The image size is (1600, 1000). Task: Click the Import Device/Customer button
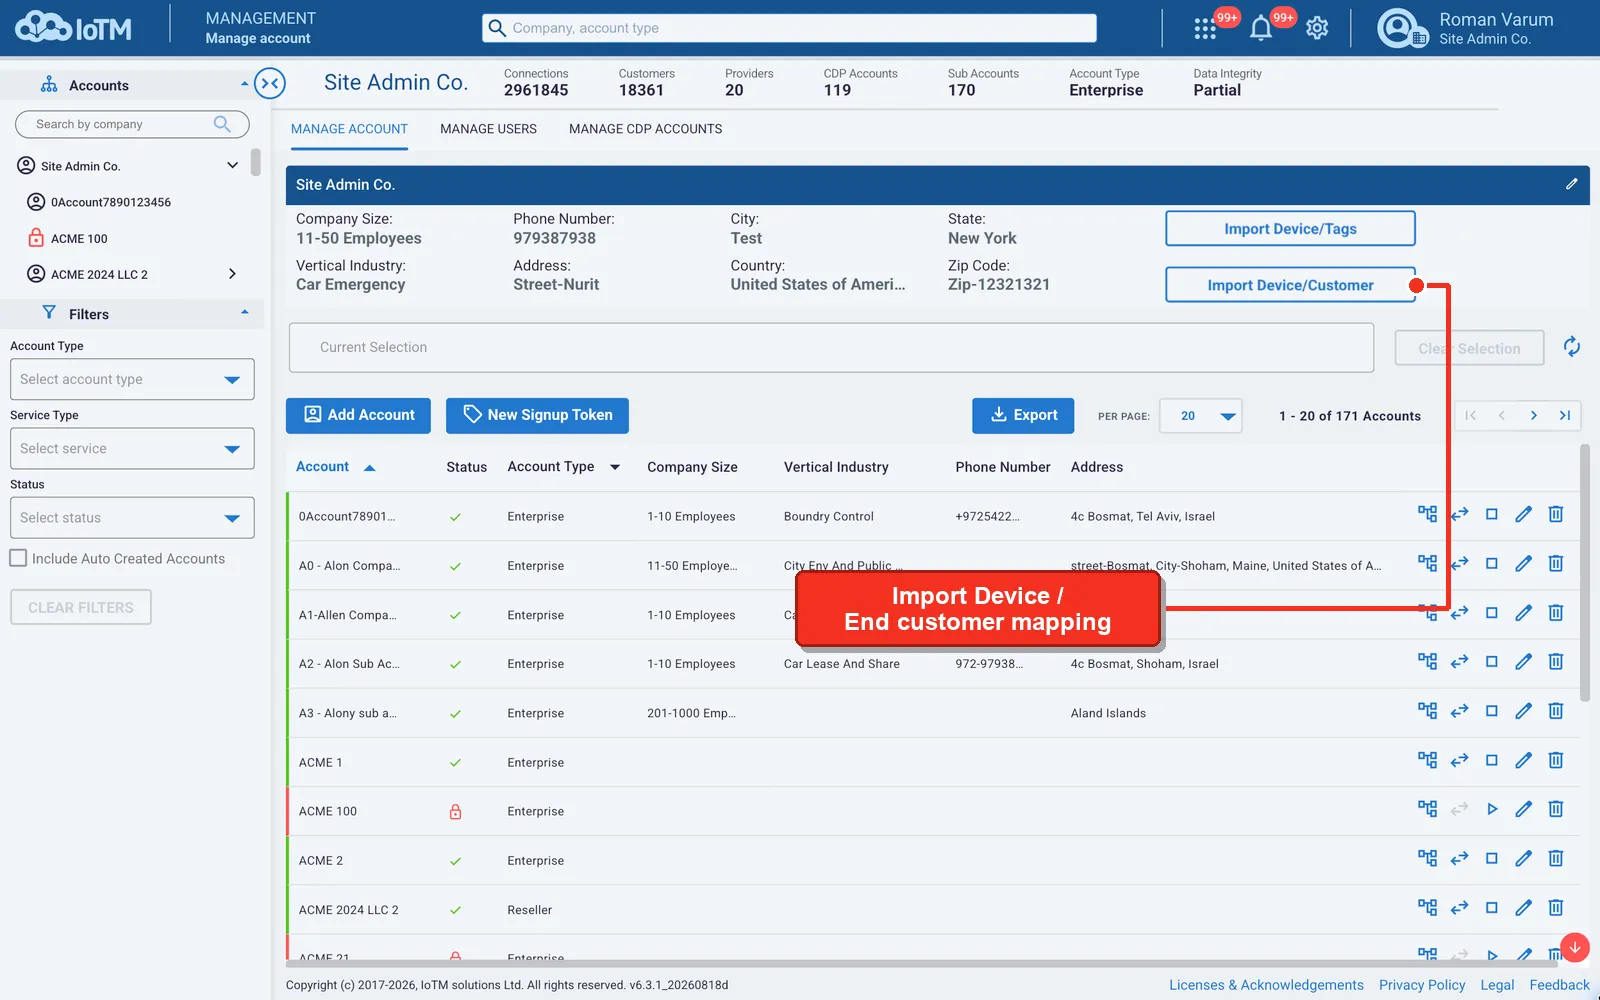1290,285
